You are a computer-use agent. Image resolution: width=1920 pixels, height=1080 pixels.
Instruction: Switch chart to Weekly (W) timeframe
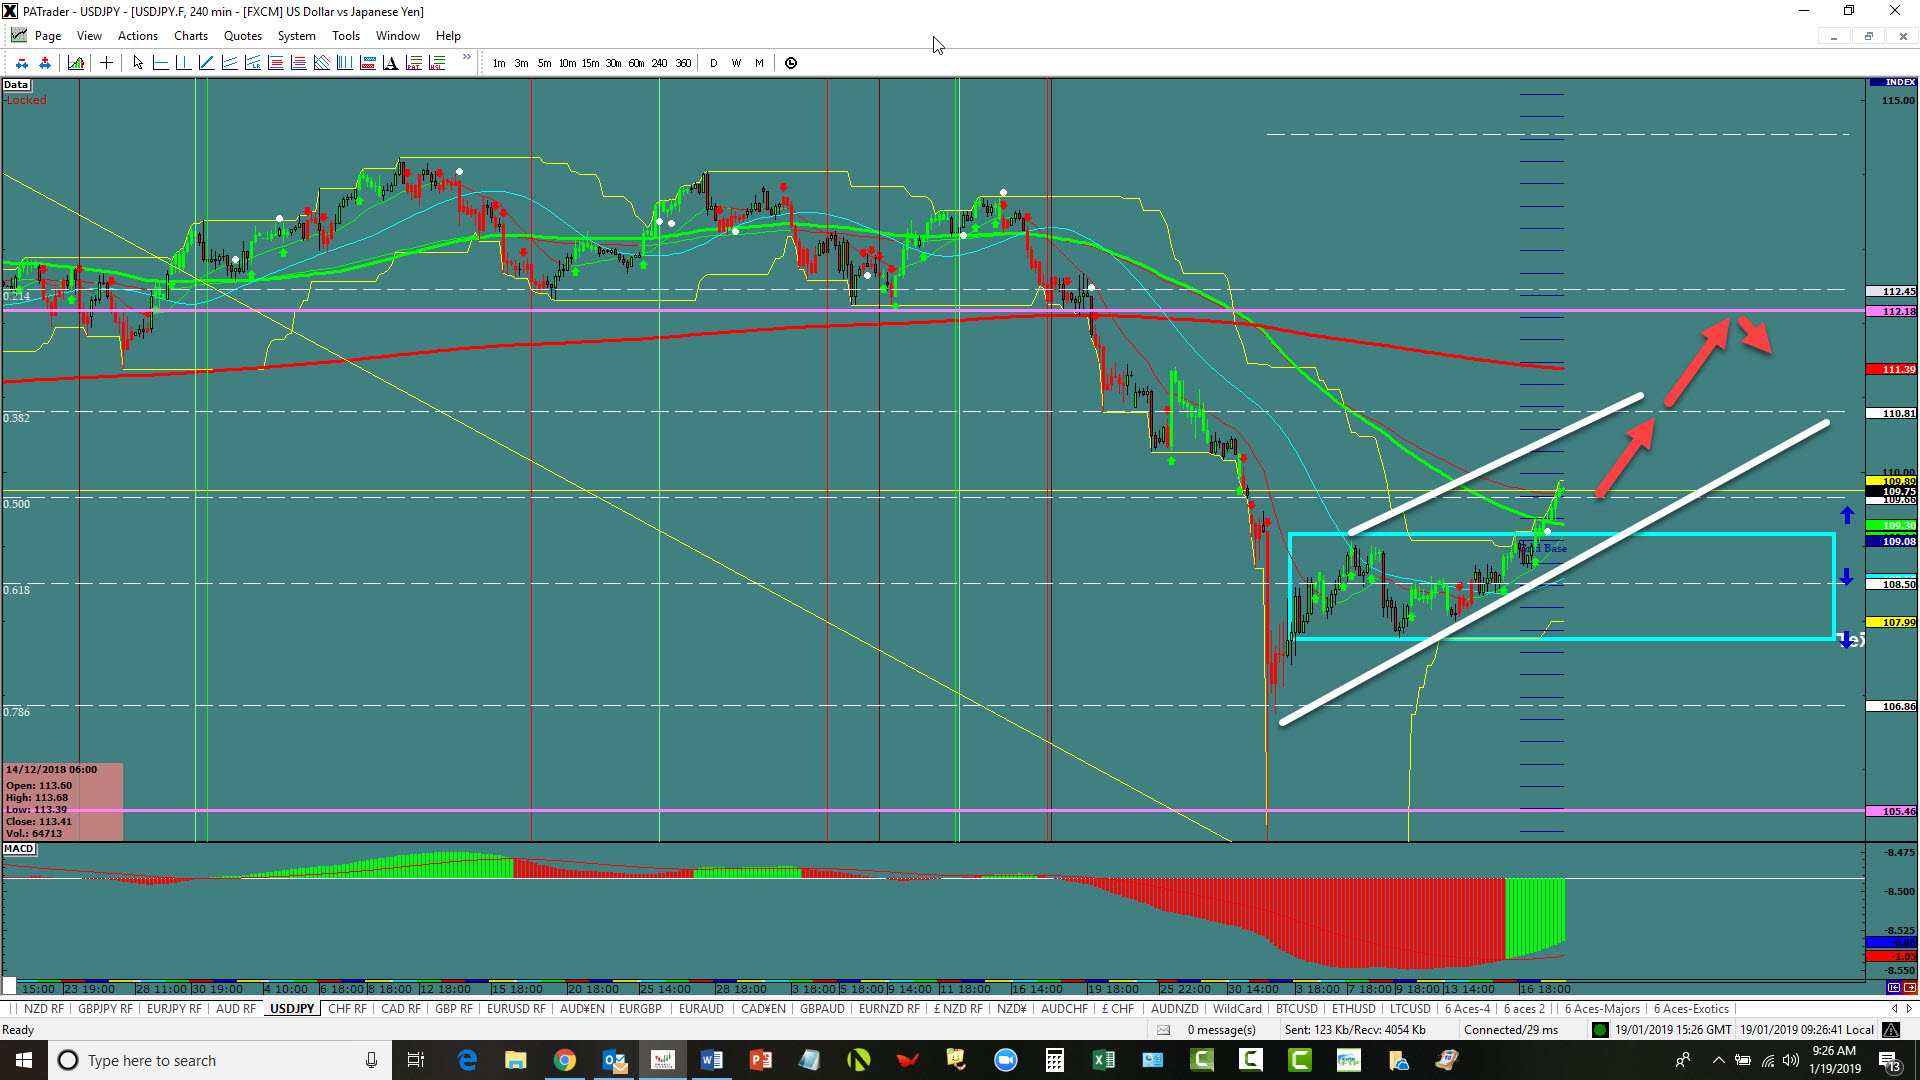[736, 63]
